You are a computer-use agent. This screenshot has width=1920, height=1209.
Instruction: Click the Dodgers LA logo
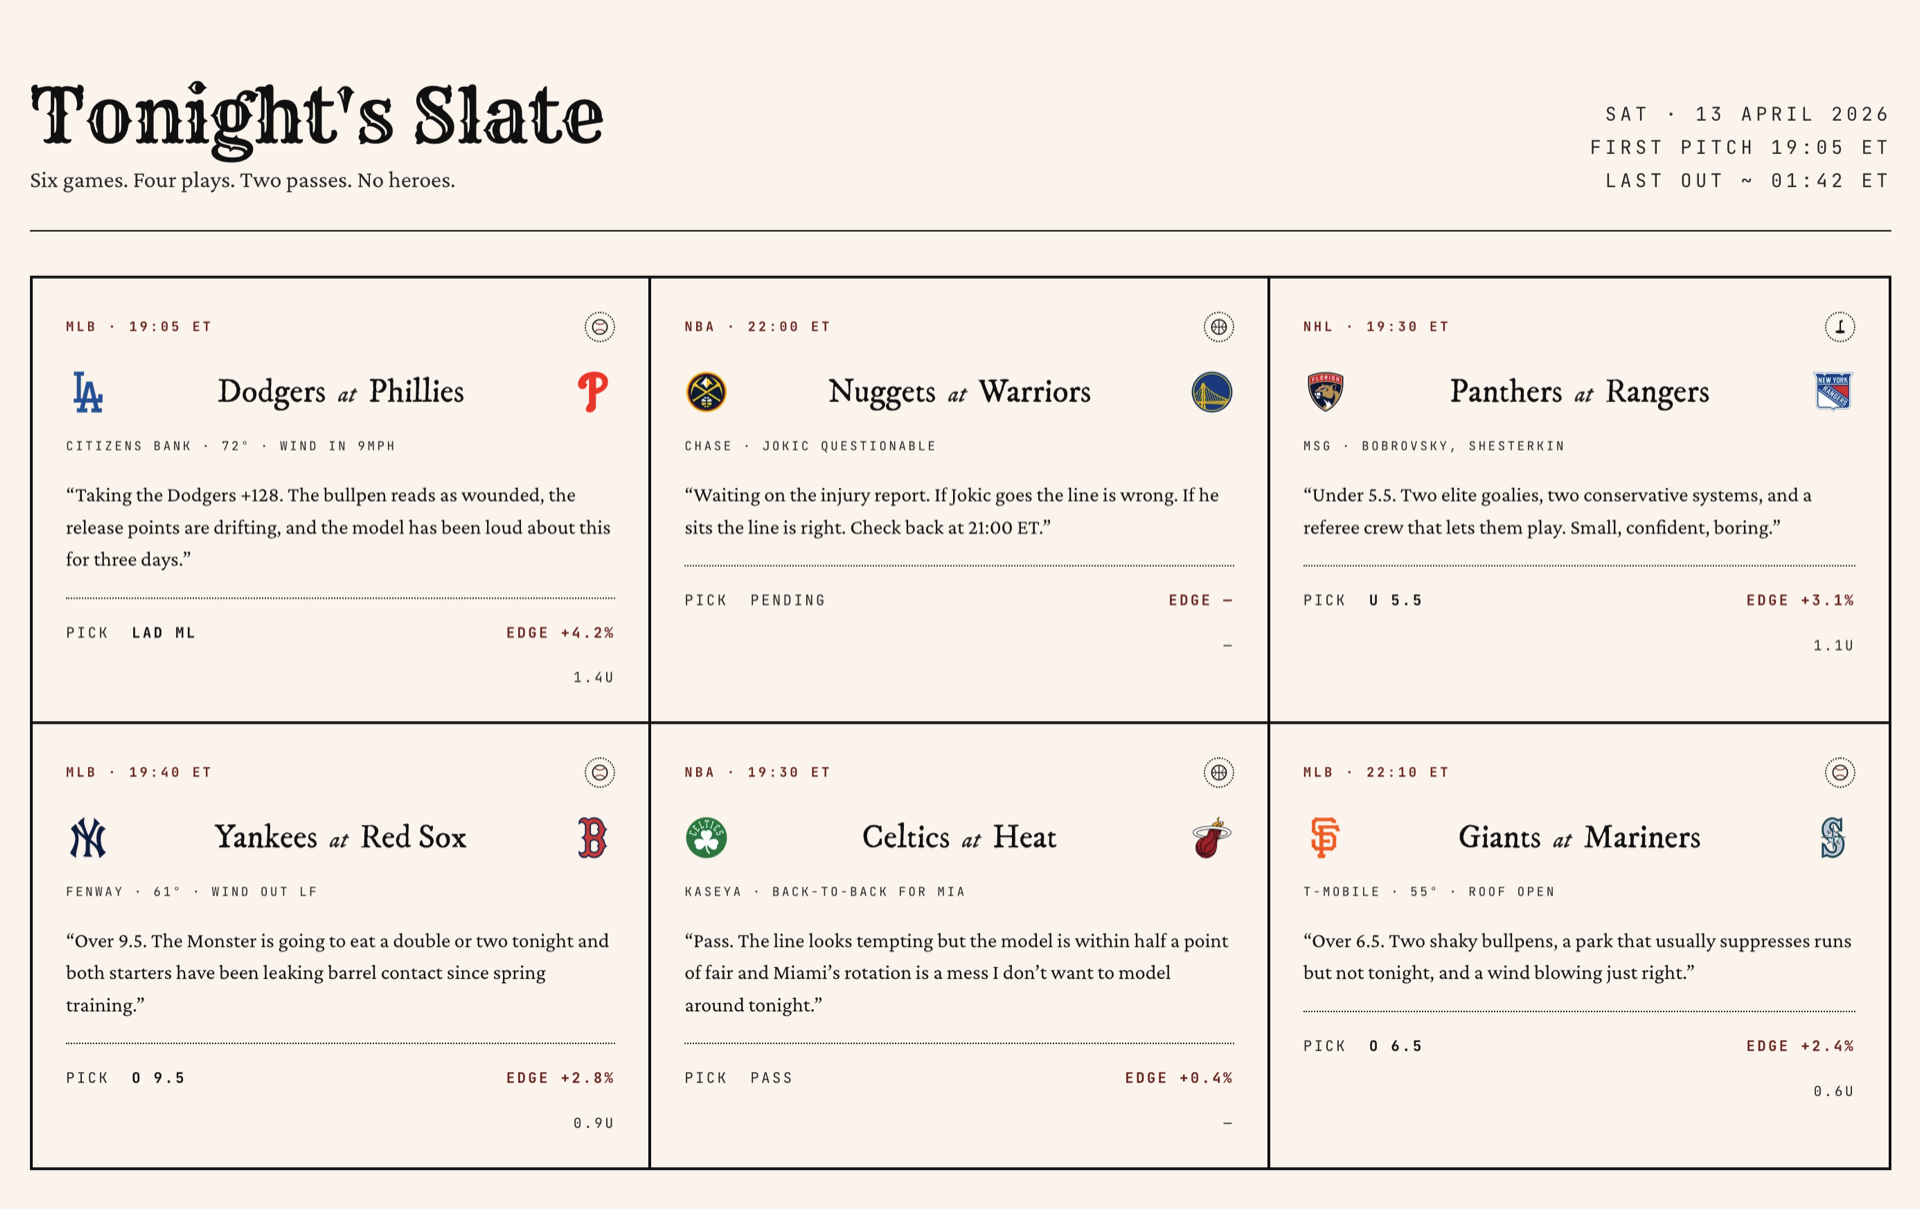click(x=88, y=392)
